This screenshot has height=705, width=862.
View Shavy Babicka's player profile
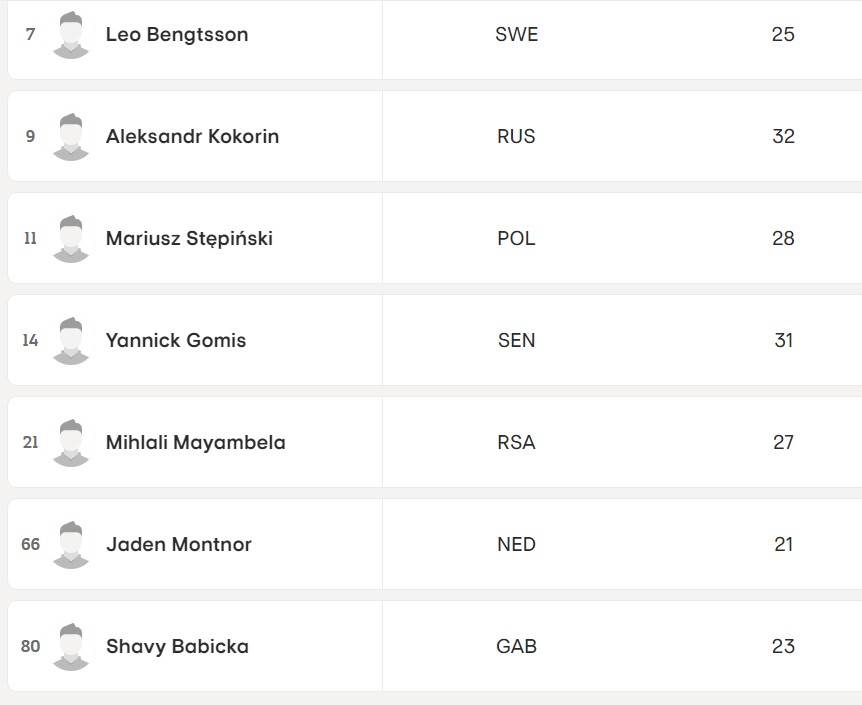177,647
